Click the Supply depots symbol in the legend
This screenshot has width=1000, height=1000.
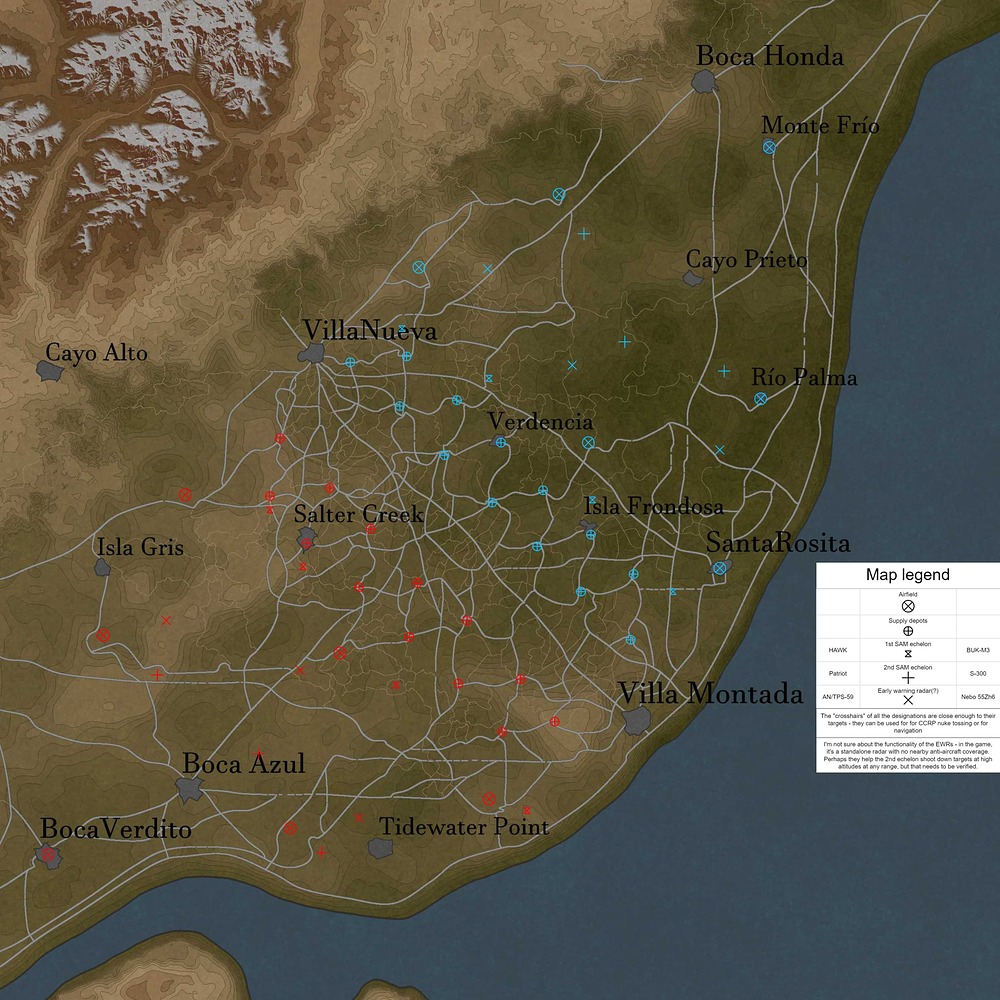pos(907,630)
